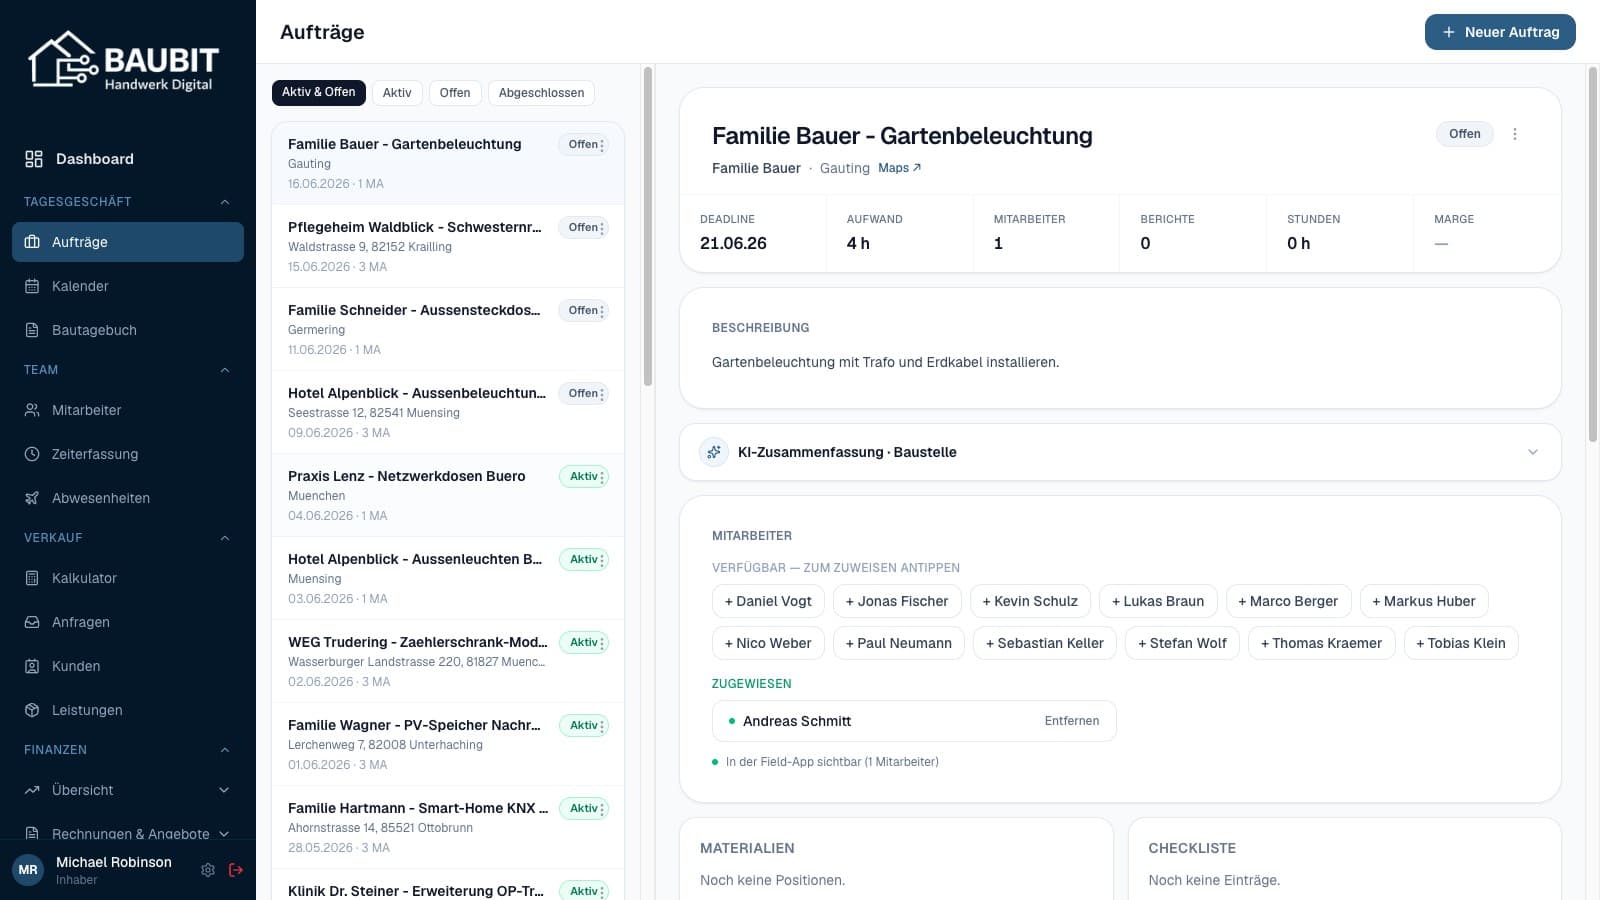Select the Zeiterfassung clock icon

(32, 454)
